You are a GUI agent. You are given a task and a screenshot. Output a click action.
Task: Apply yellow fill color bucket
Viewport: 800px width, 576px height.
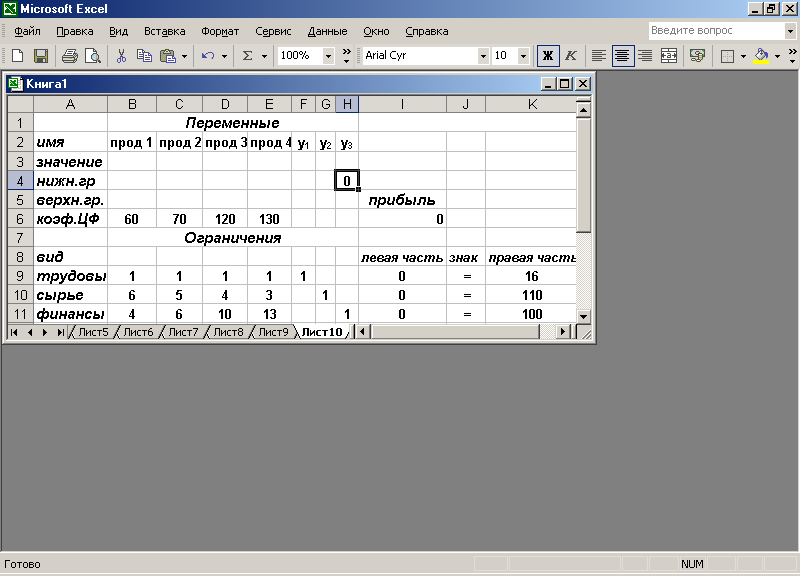tap(761, 56)
